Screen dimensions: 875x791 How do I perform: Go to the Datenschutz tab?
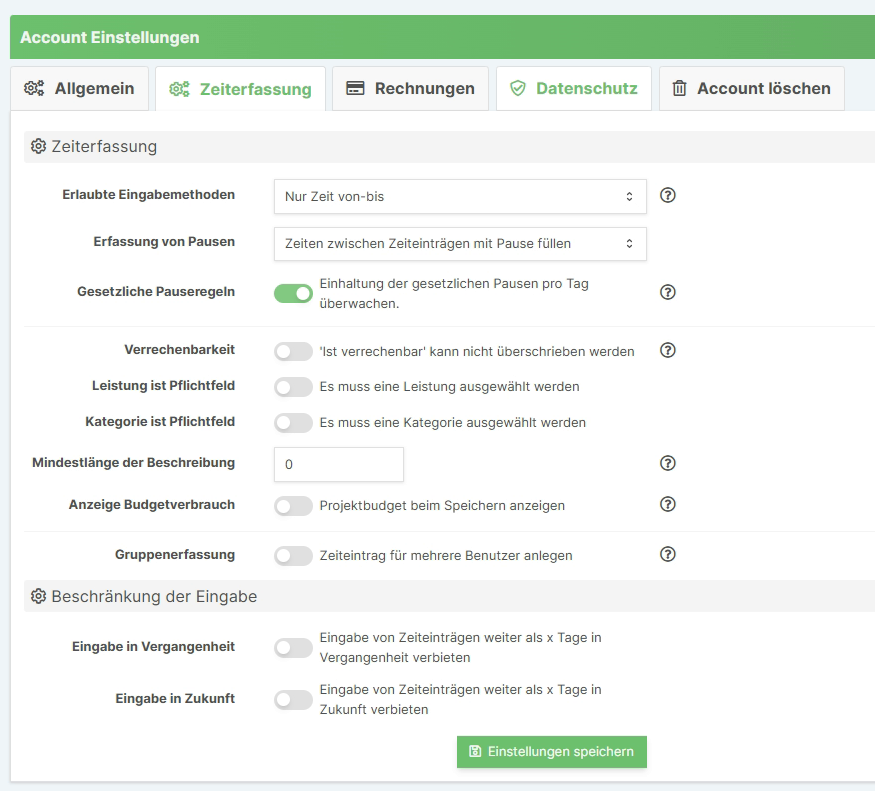coord(574,89)
